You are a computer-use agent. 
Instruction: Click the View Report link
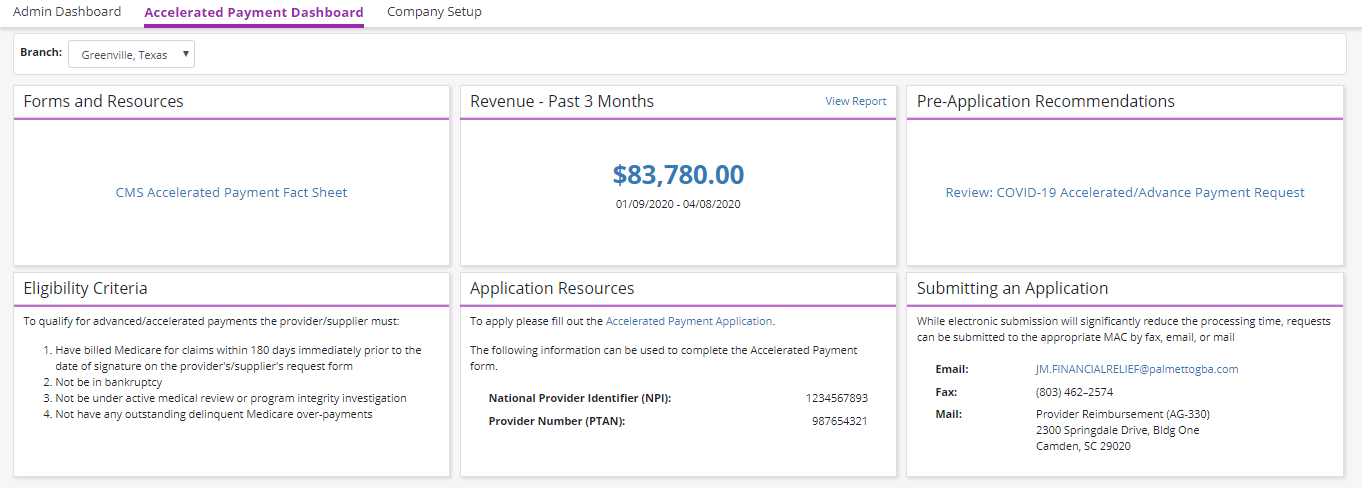coord(855,101)
